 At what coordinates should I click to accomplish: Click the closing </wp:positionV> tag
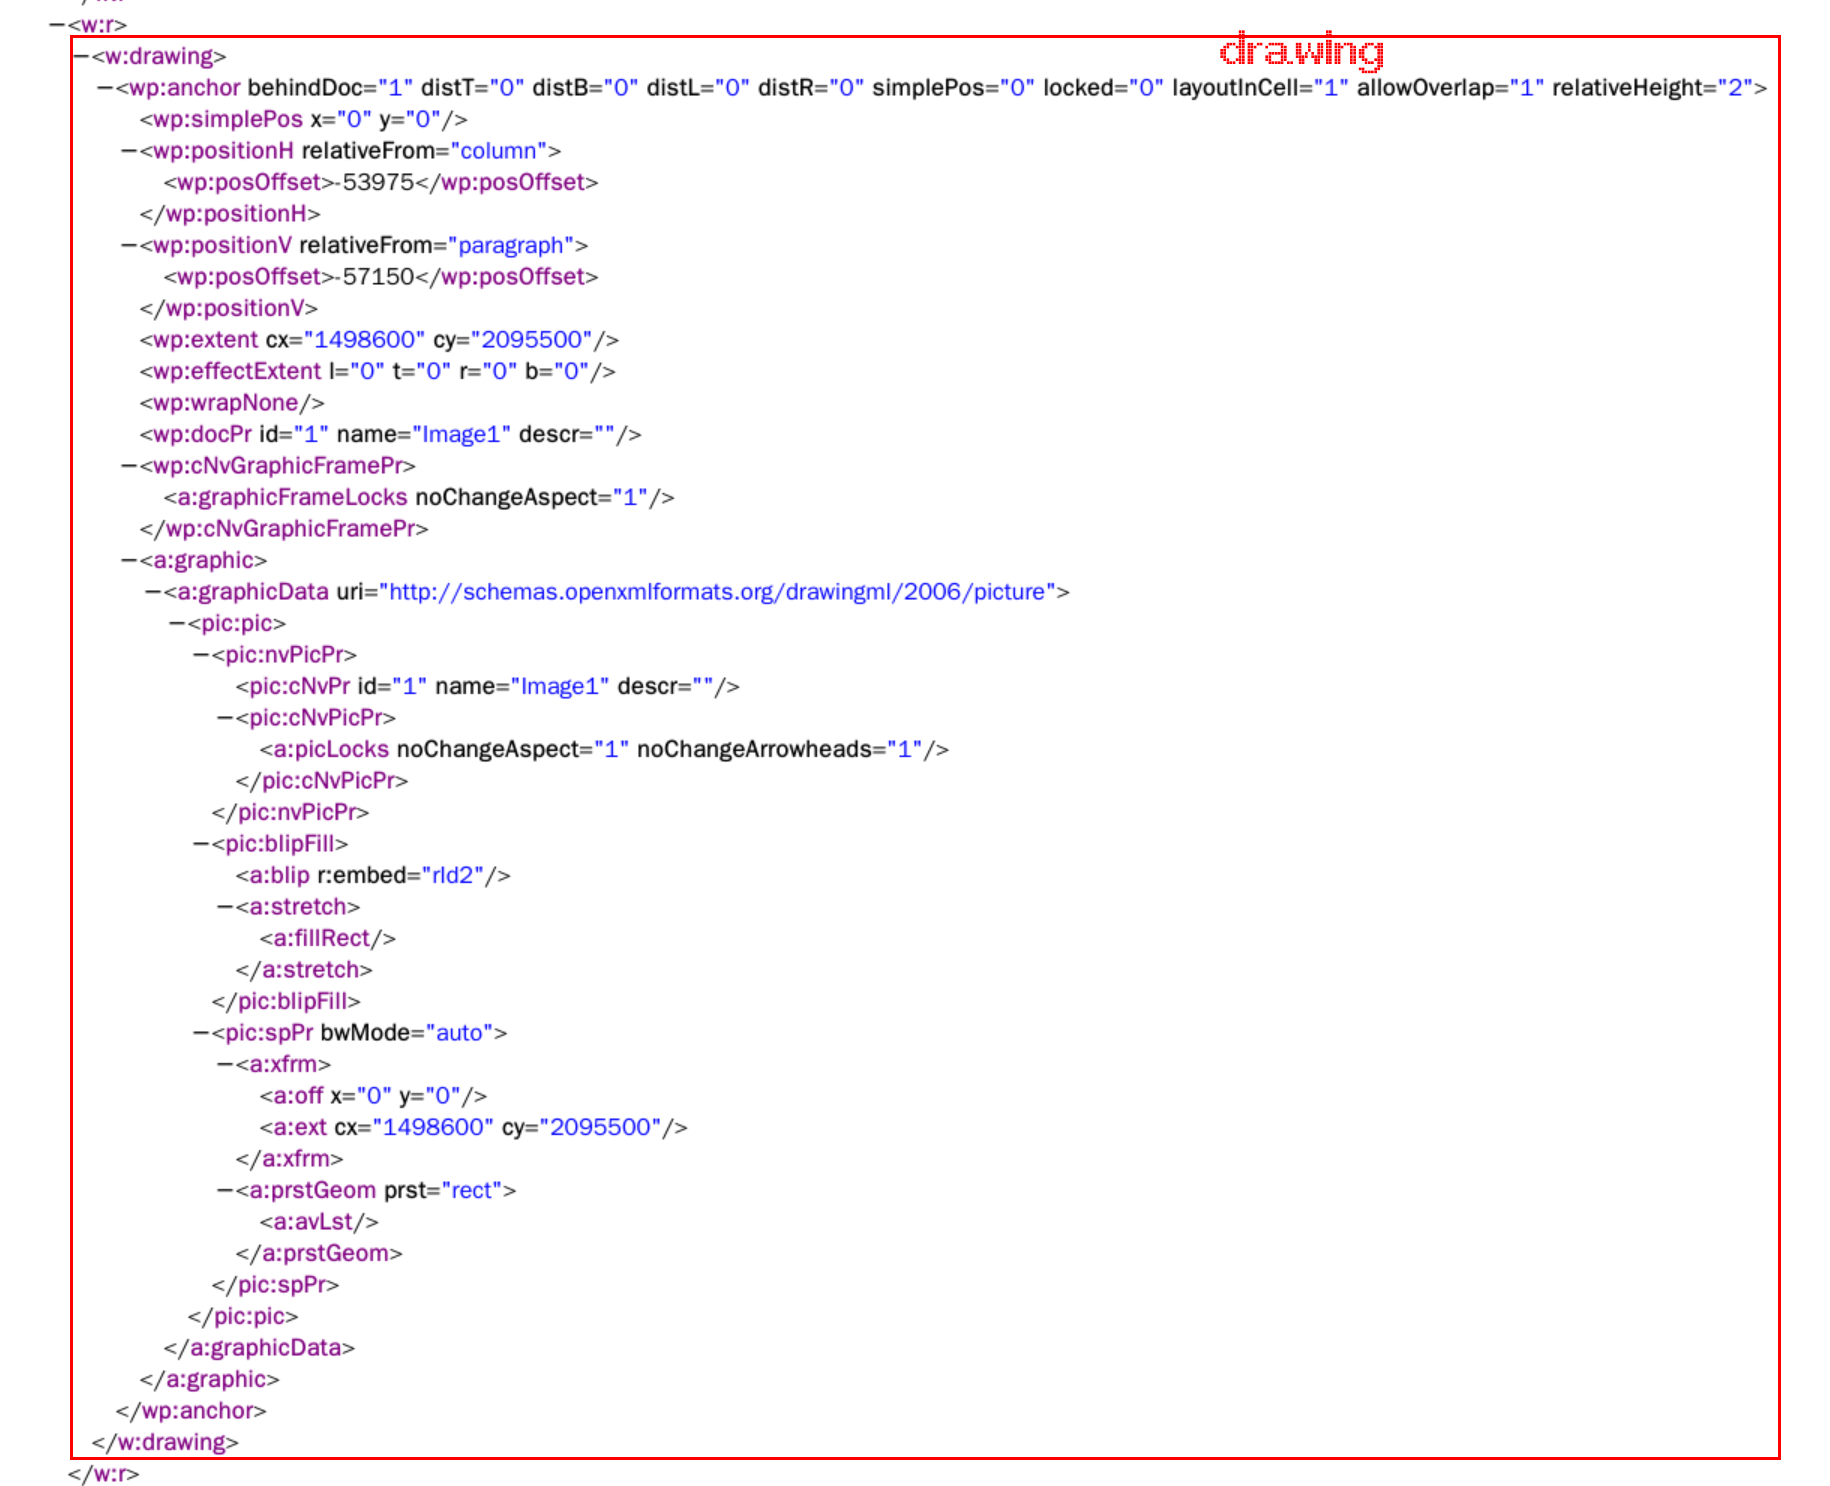pos(229,308)
